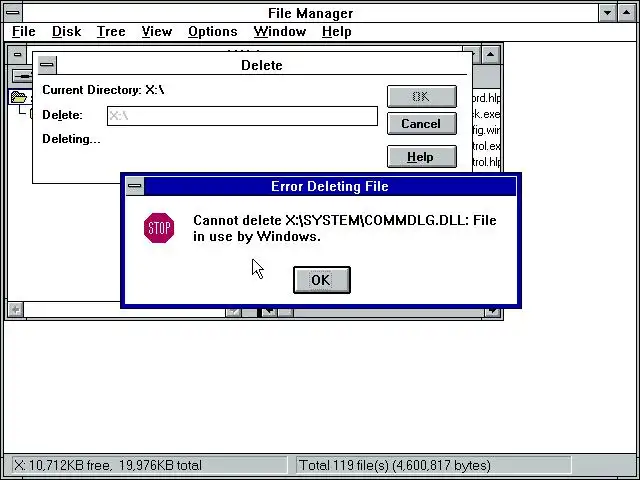This screenshot has height=480, width=640.
Task: Minimize the File Manager window
Action: (607, 13)
